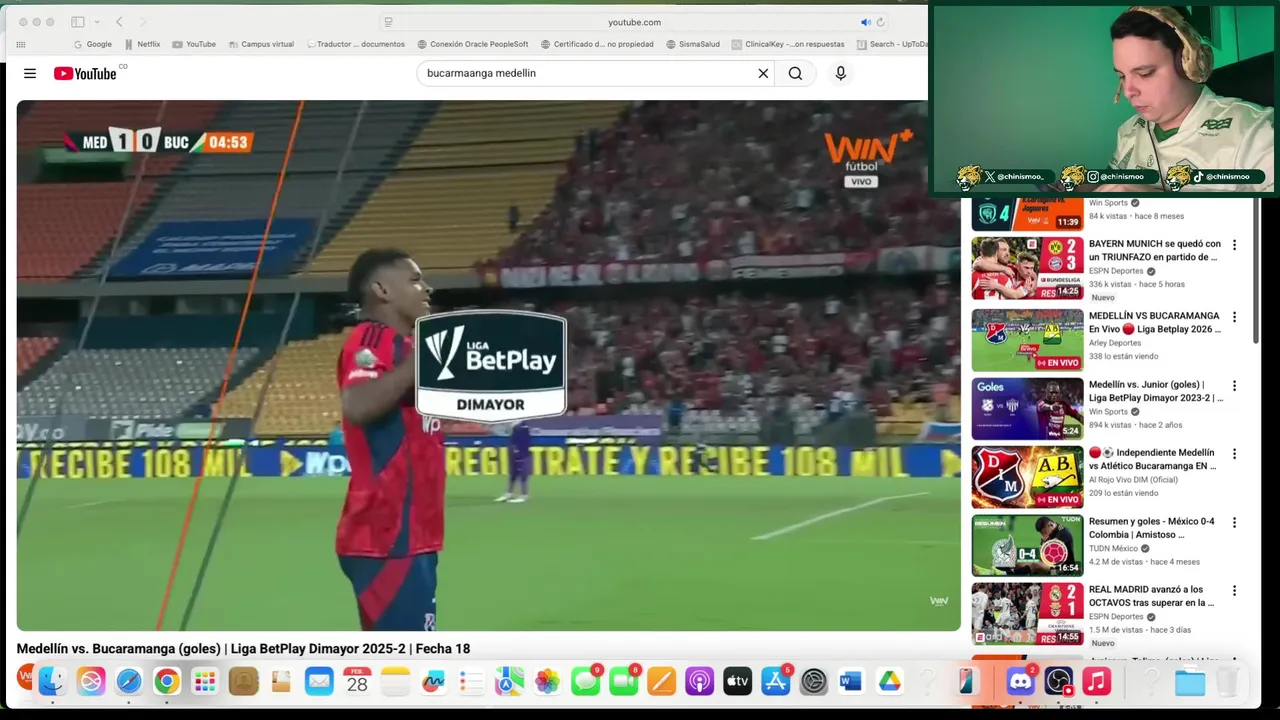1280x720 pixels.
Task: Click the main video player to pause
Action: point(488,365)
